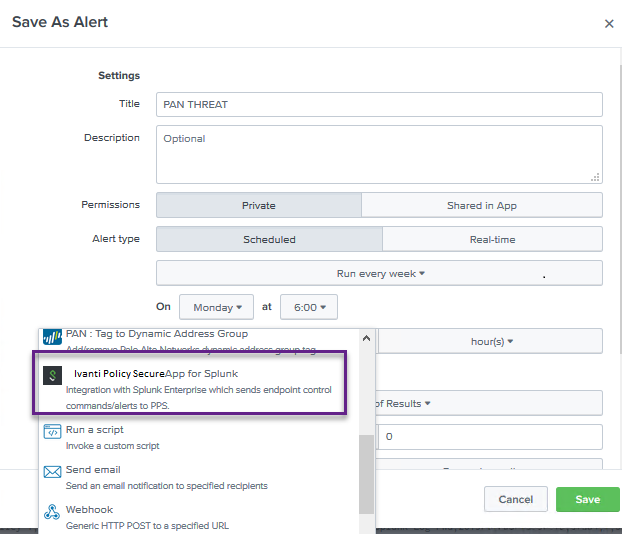Click the 'Permissions' label
This screenshot has height=534, width=622.
pos(111,205)
